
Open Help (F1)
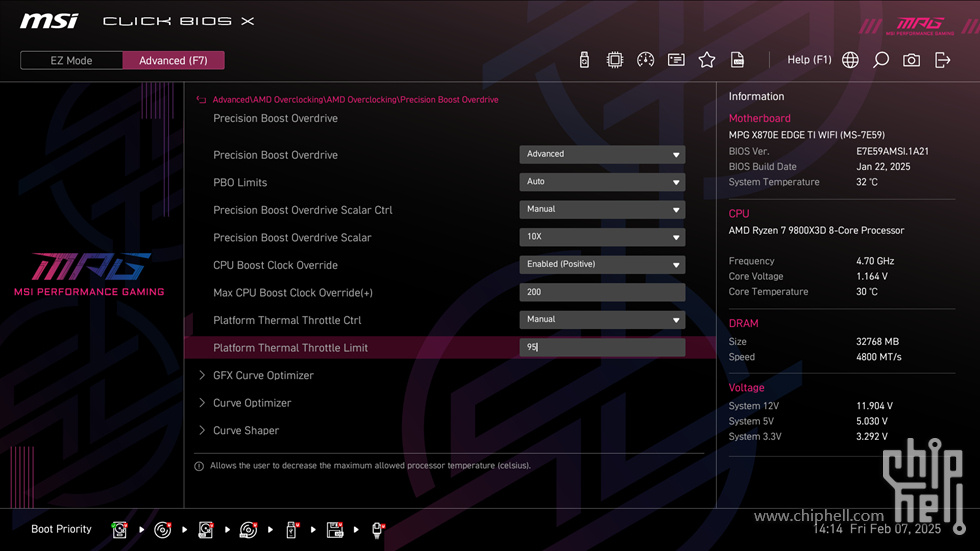coord(809,60)
